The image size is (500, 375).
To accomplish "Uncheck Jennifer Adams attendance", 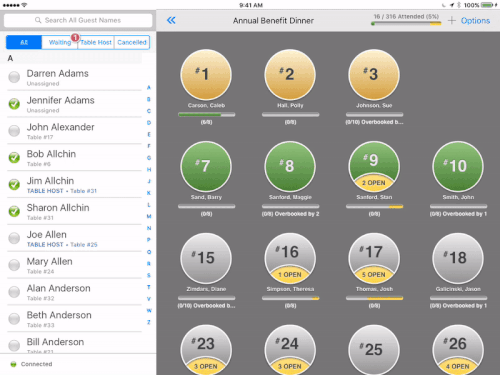I will click(14, 104).
